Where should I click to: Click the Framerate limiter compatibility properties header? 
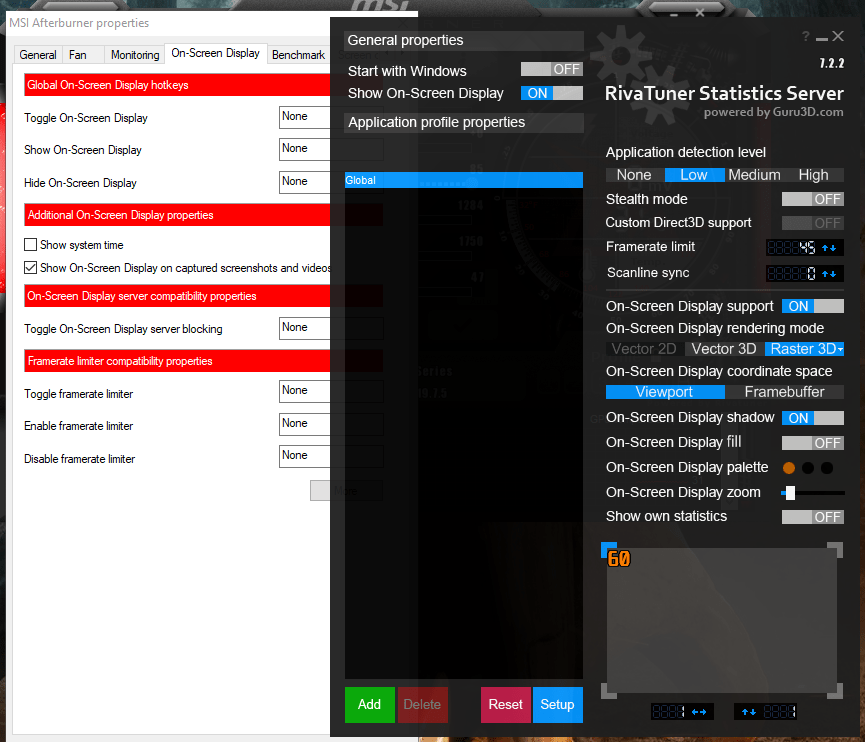204,361
